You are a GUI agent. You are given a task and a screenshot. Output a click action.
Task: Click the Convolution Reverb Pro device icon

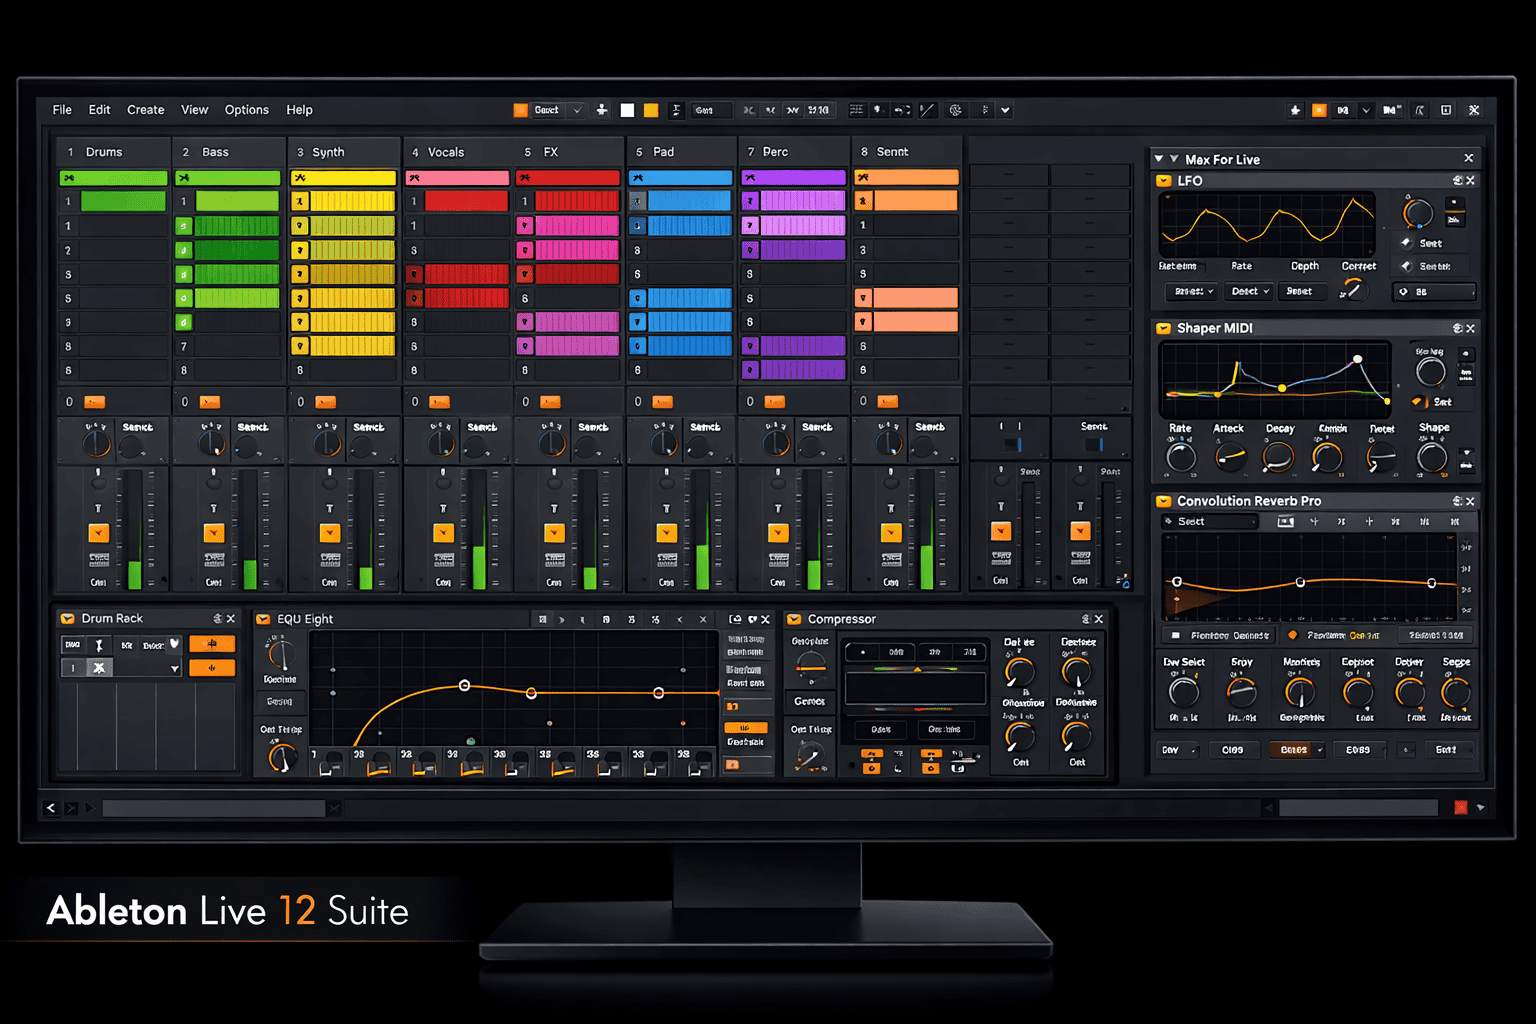coord(1164,501)
